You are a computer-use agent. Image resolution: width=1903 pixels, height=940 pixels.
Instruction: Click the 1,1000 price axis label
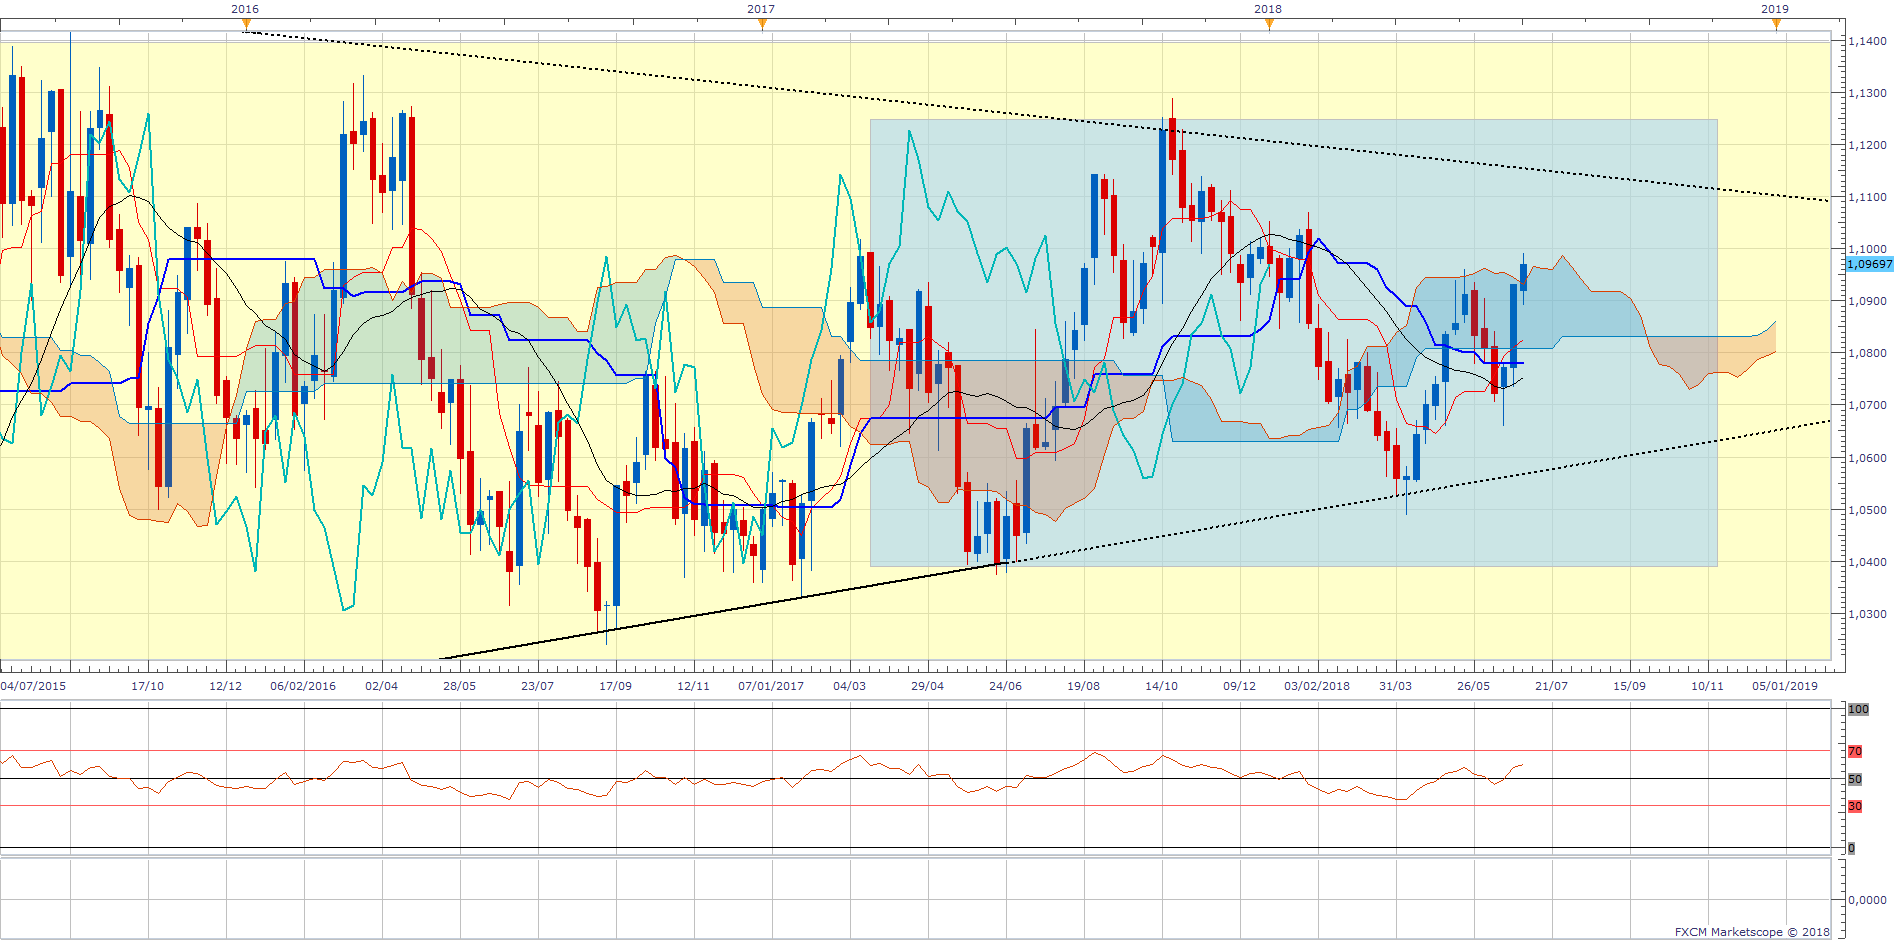tap(1867, 249)
